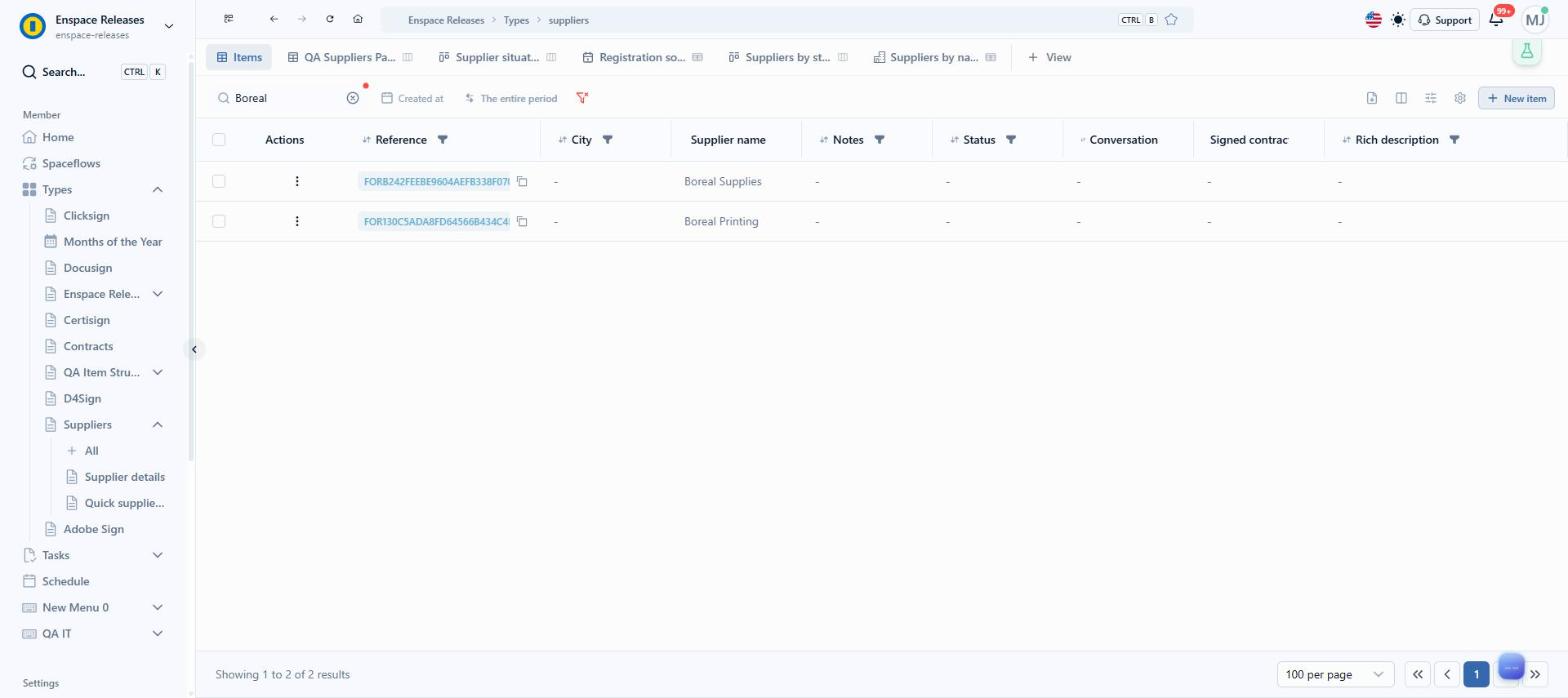
Task: Select page 1 in pagination
Action: tap(1476, 674)
